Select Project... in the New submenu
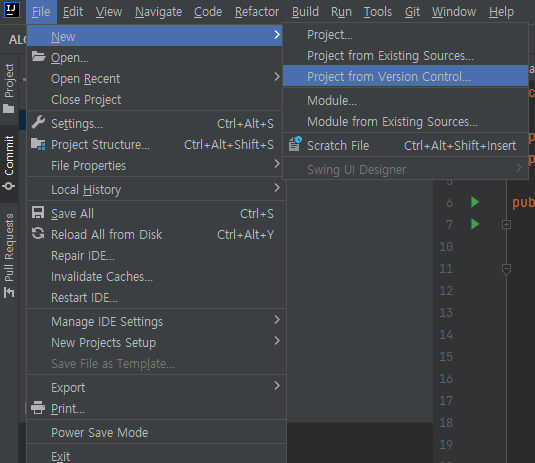The image size is (535, 463). pyautogui.click(x=405, y=35)
